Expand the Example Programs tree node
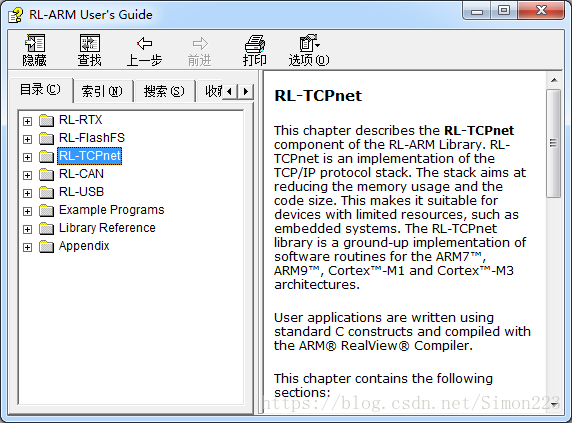 coord(27,212)
